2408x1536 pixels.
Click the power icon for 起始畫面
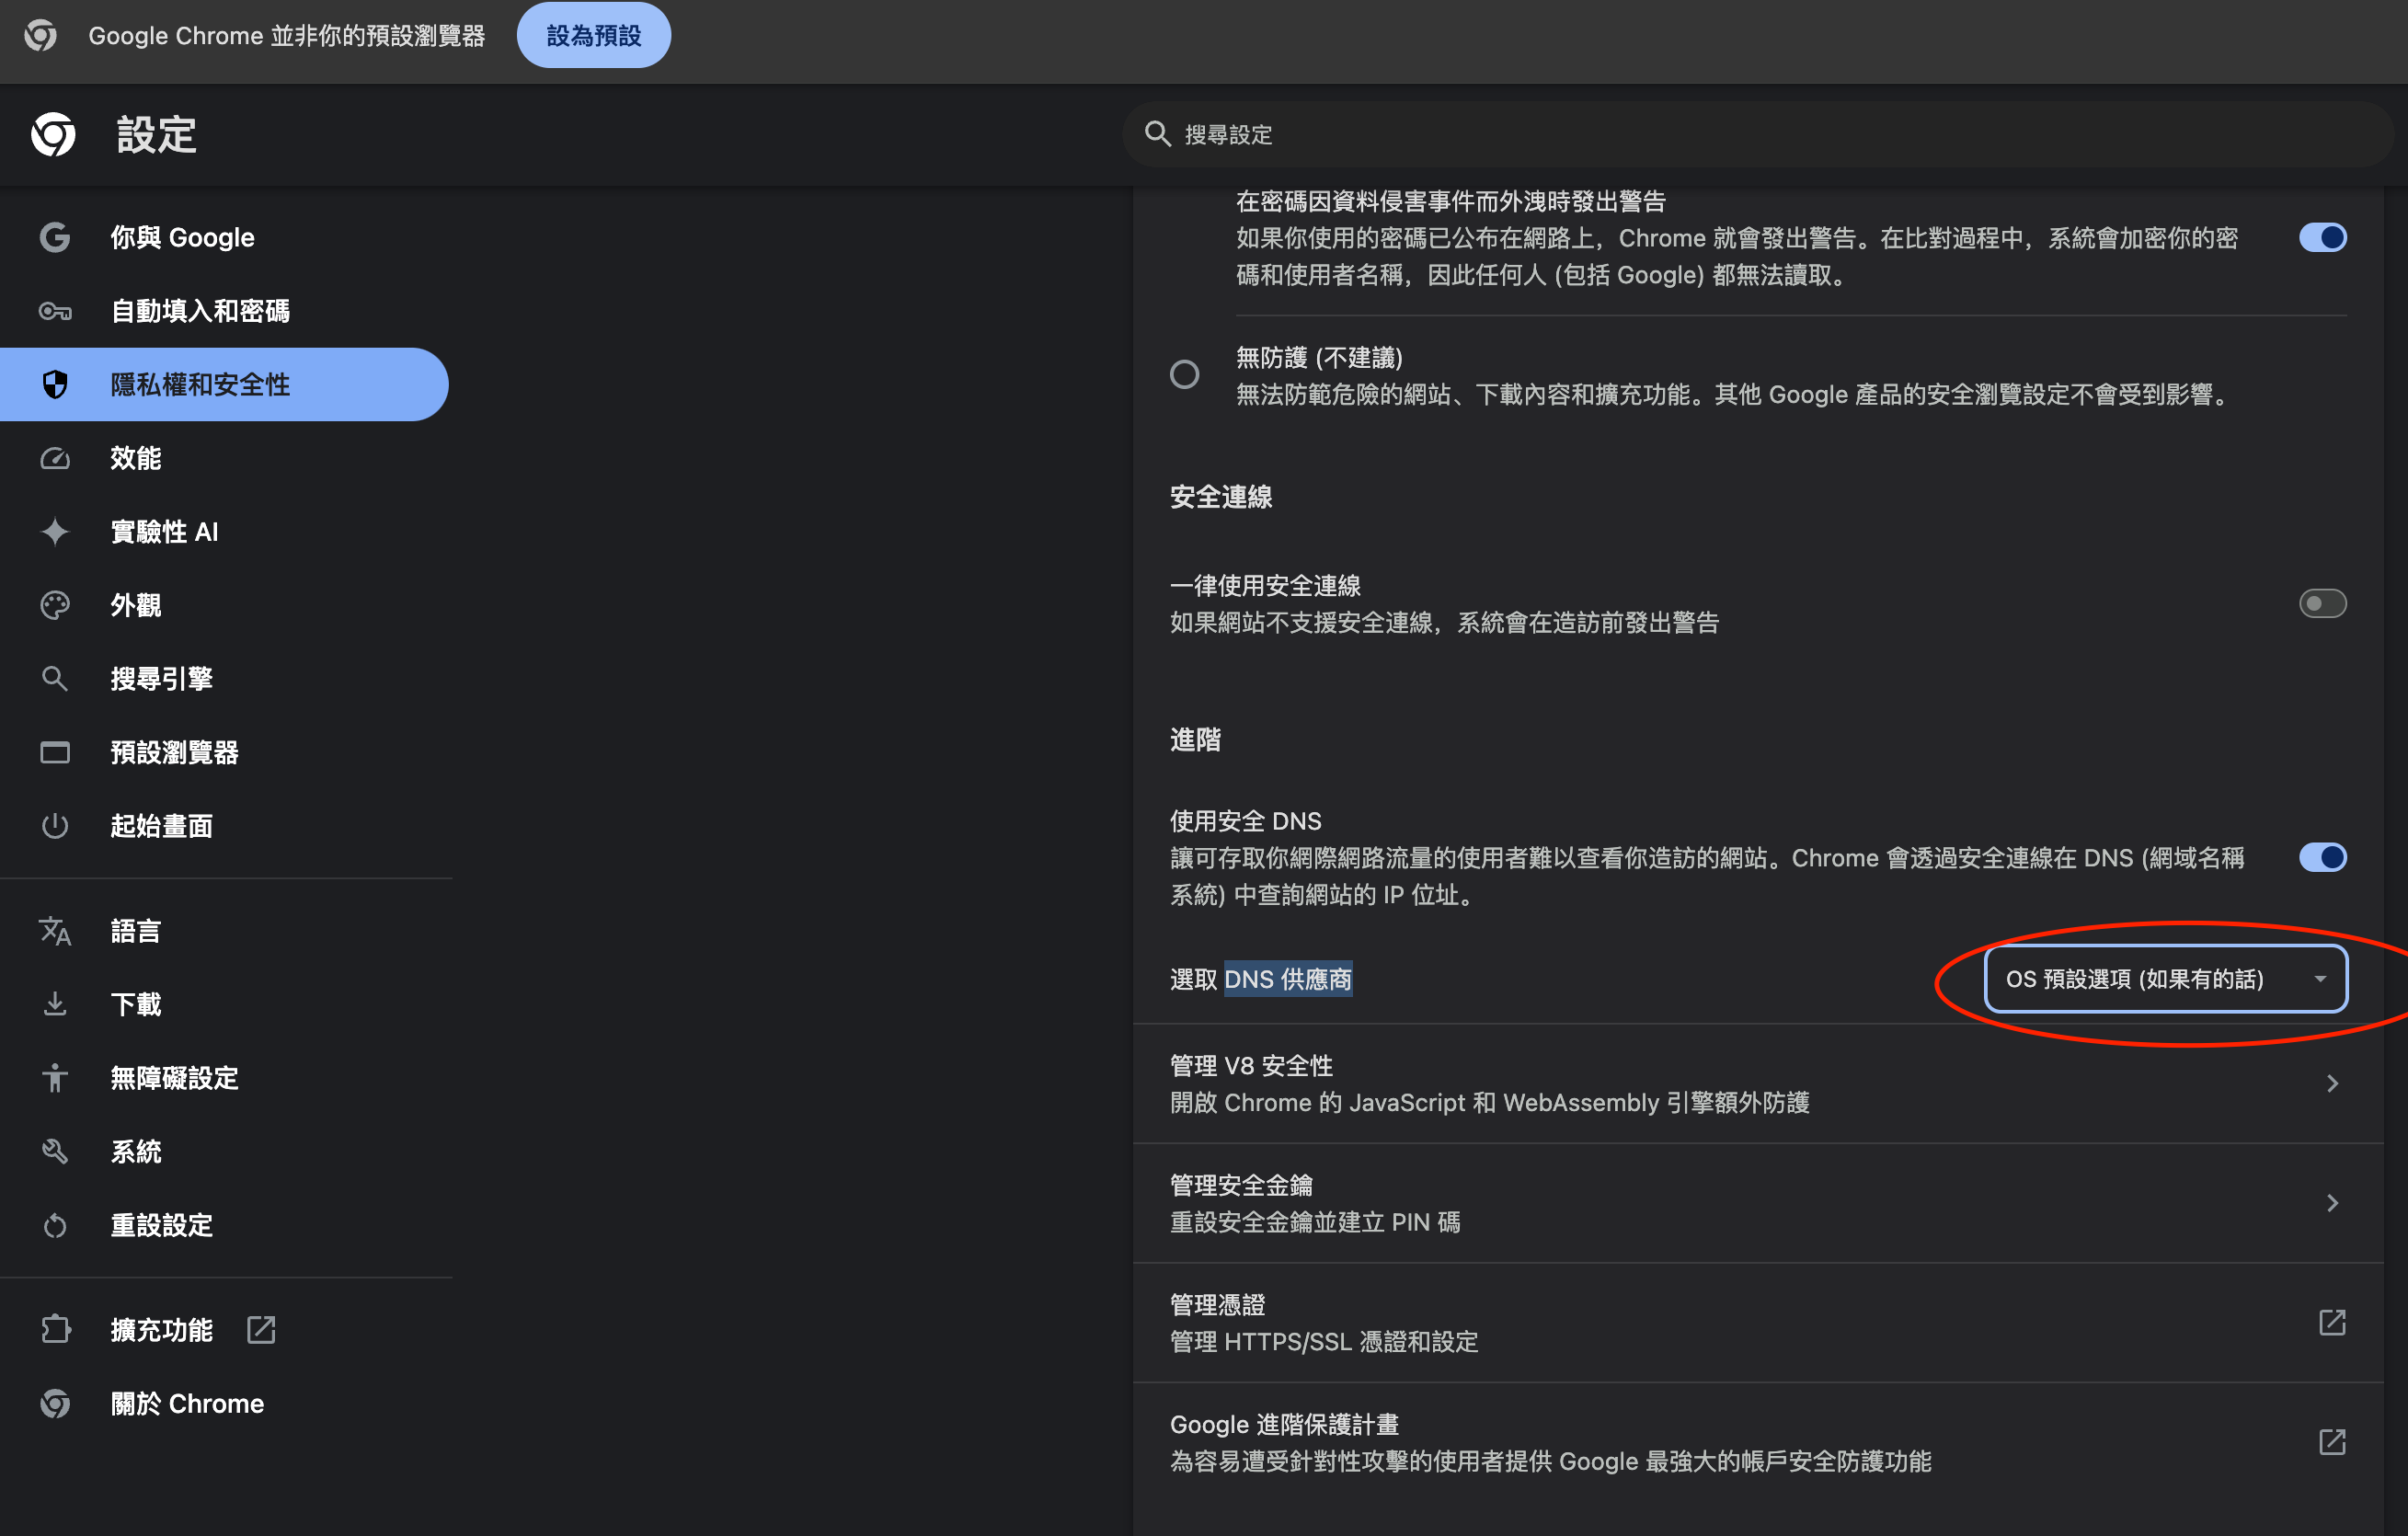[x=55, y=825]
